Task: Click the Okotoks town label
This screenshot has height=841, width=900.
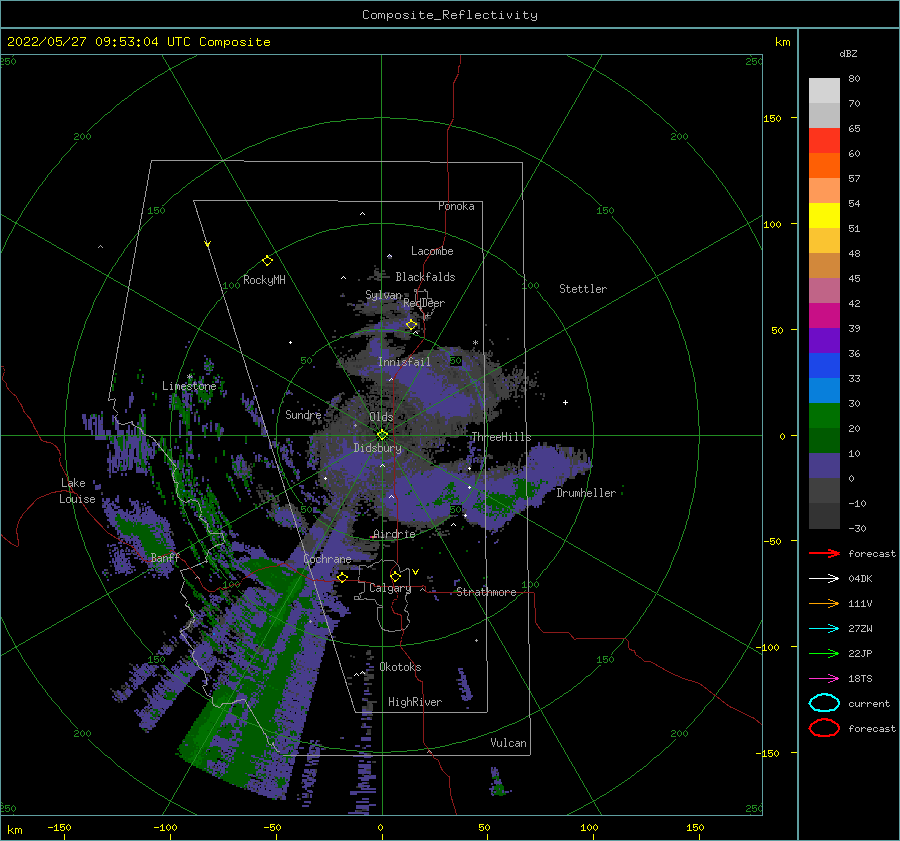Action: [400, 667]
